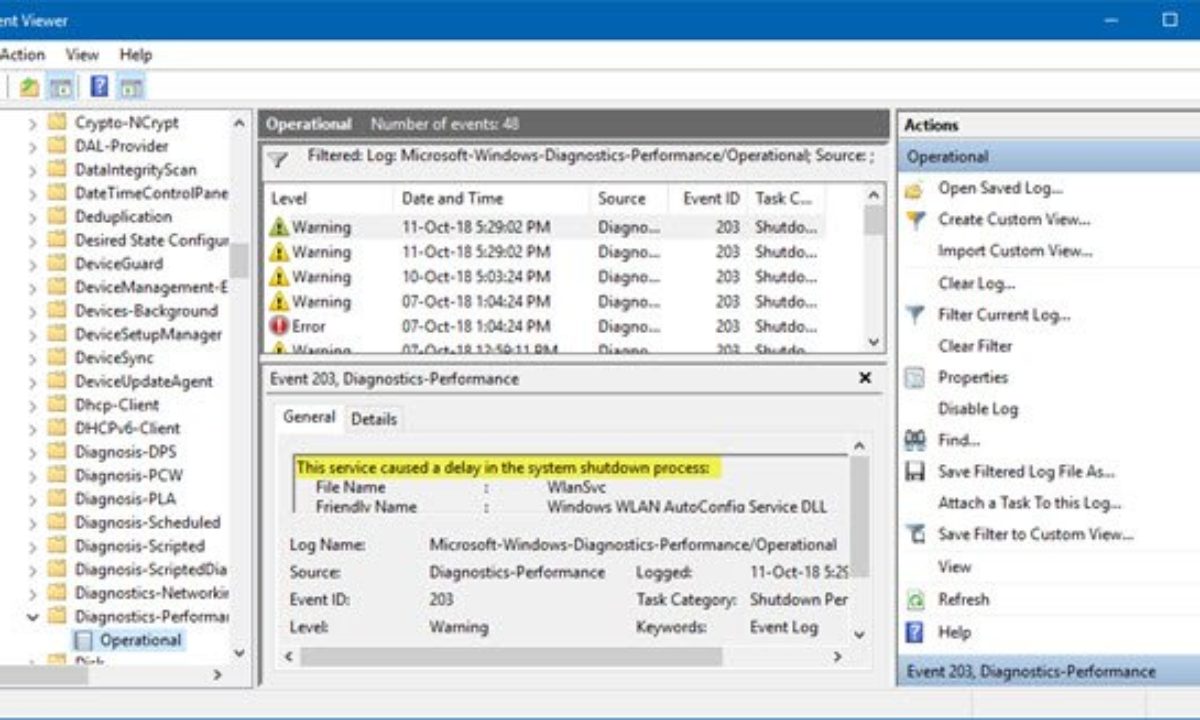Image resolution: width=1200 pixels, height=720 pixels.
Task: Expand the Diagnosis-DPS tree node
Action: pos(33,452)
